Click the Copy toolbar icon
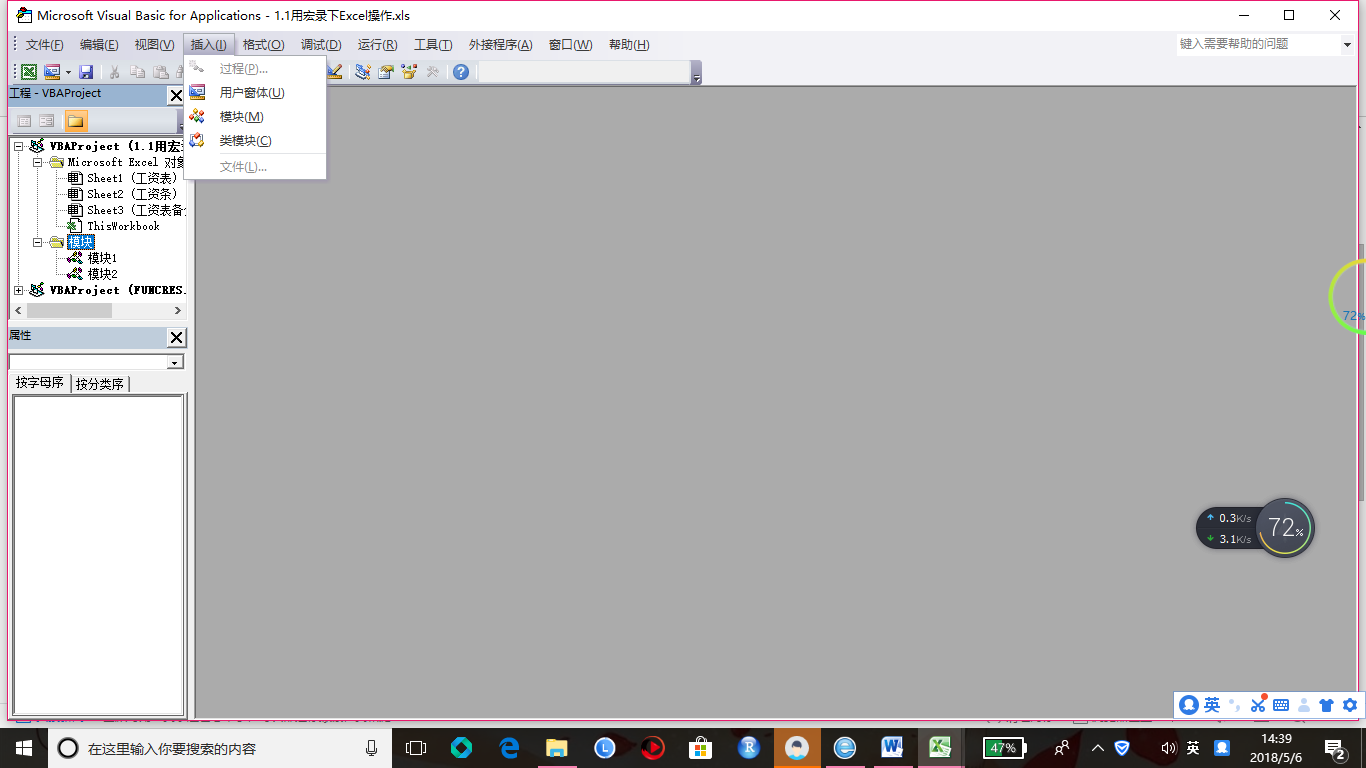 [x=137, y=72]
